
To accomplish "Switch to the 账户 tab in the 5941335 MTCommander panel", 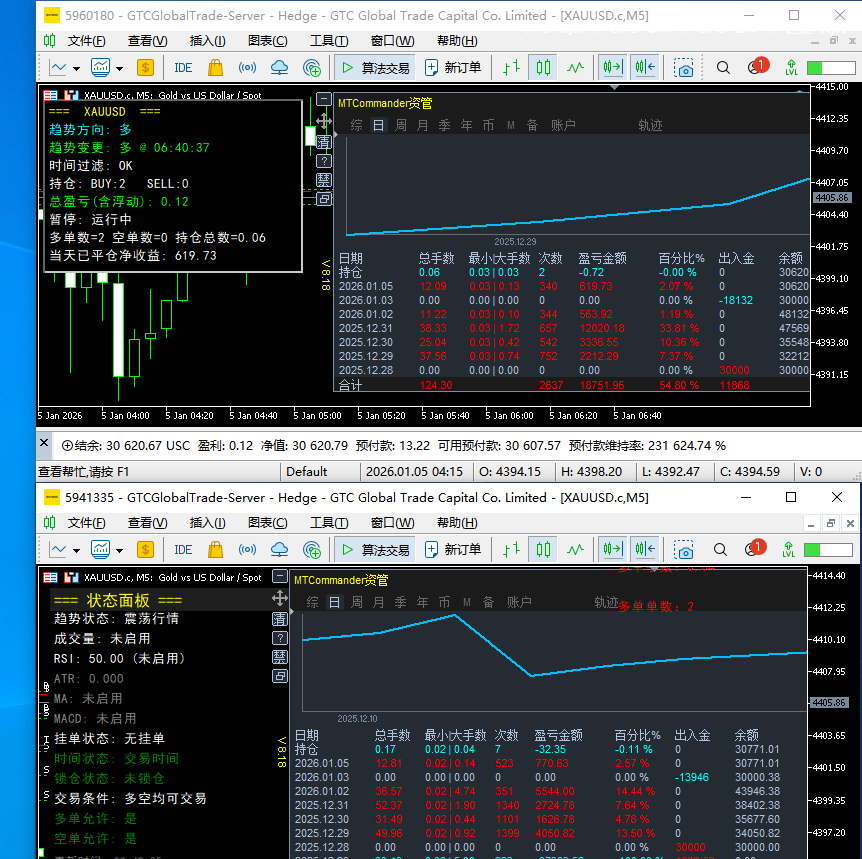I will [x=519, y=602].
